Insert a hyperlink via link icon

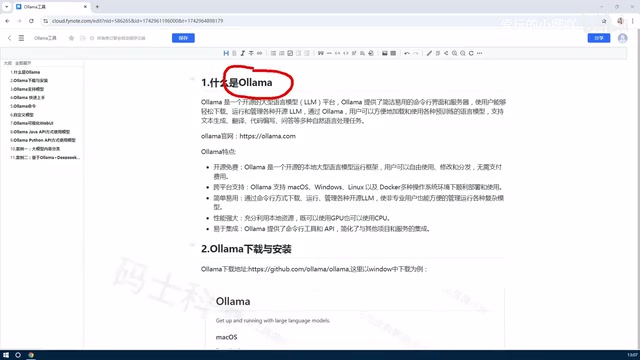tap(259, 53)
